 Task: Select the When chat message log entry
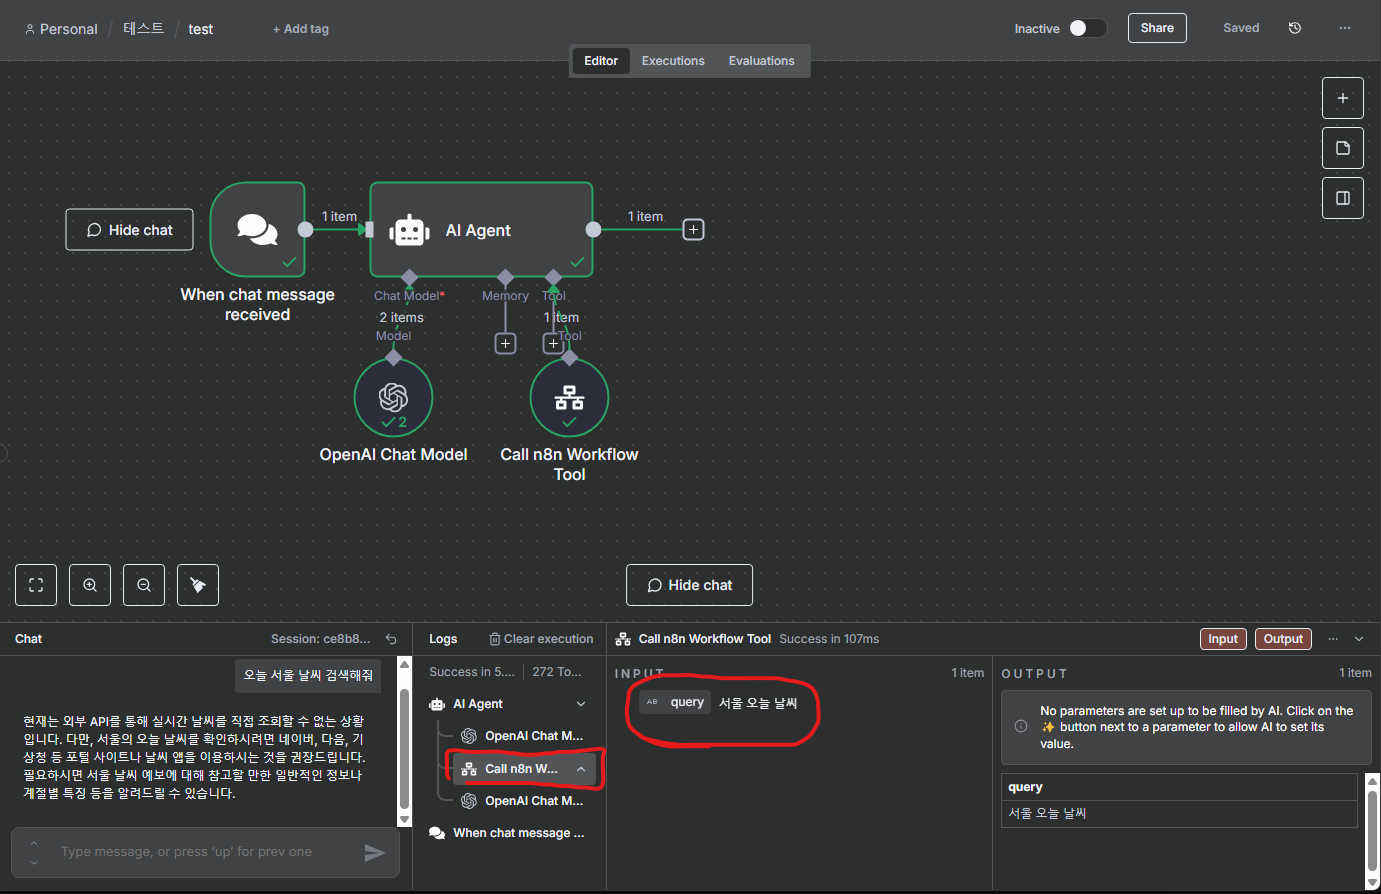tap(507, 833)
